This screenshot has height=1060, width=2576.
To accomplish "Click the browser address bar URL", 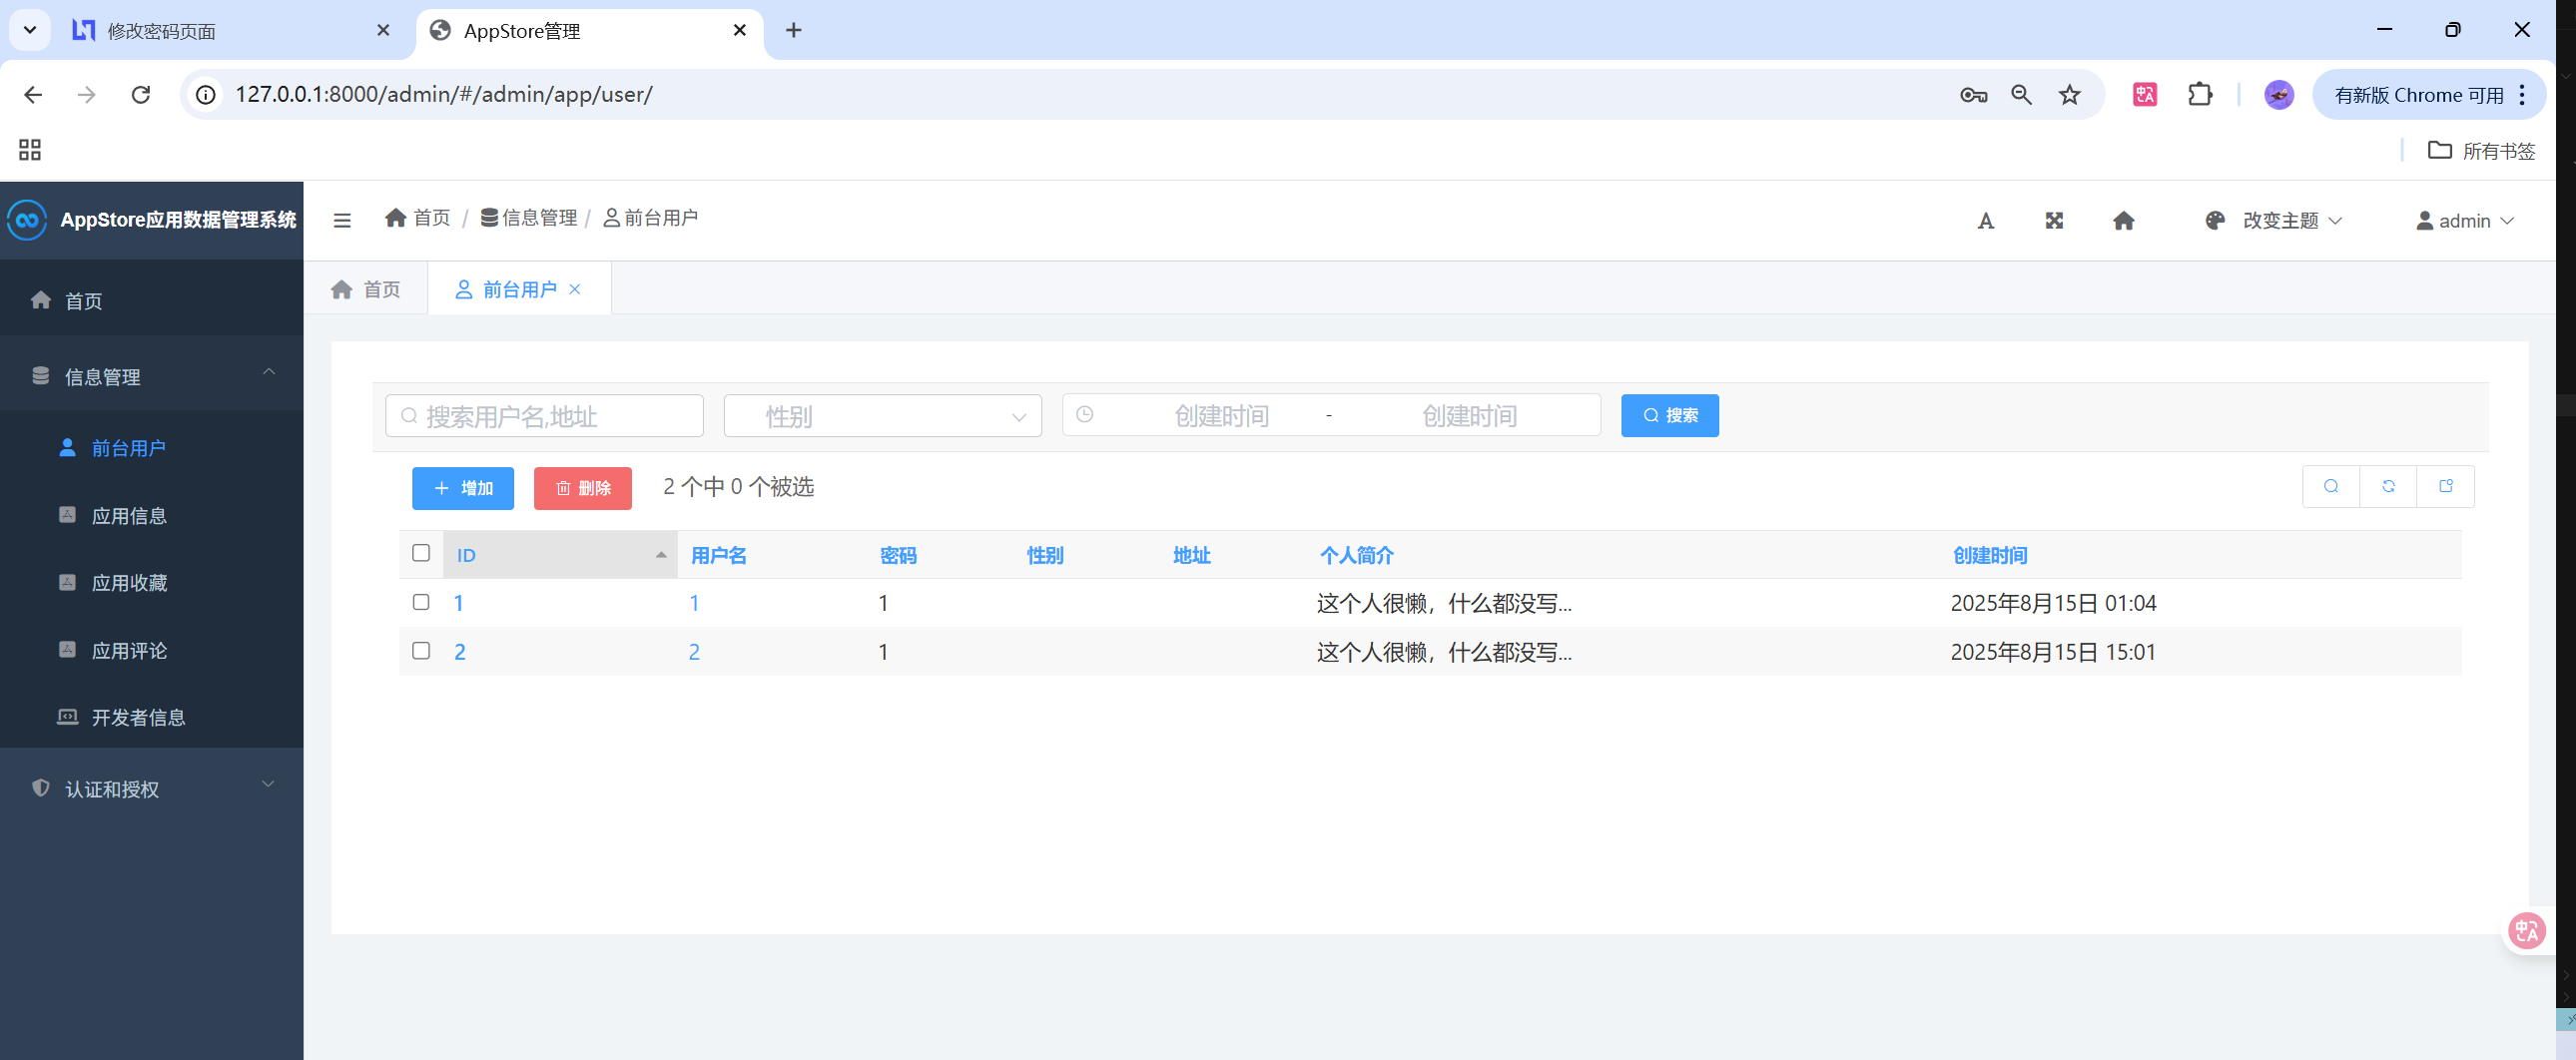I will (444, 95).
